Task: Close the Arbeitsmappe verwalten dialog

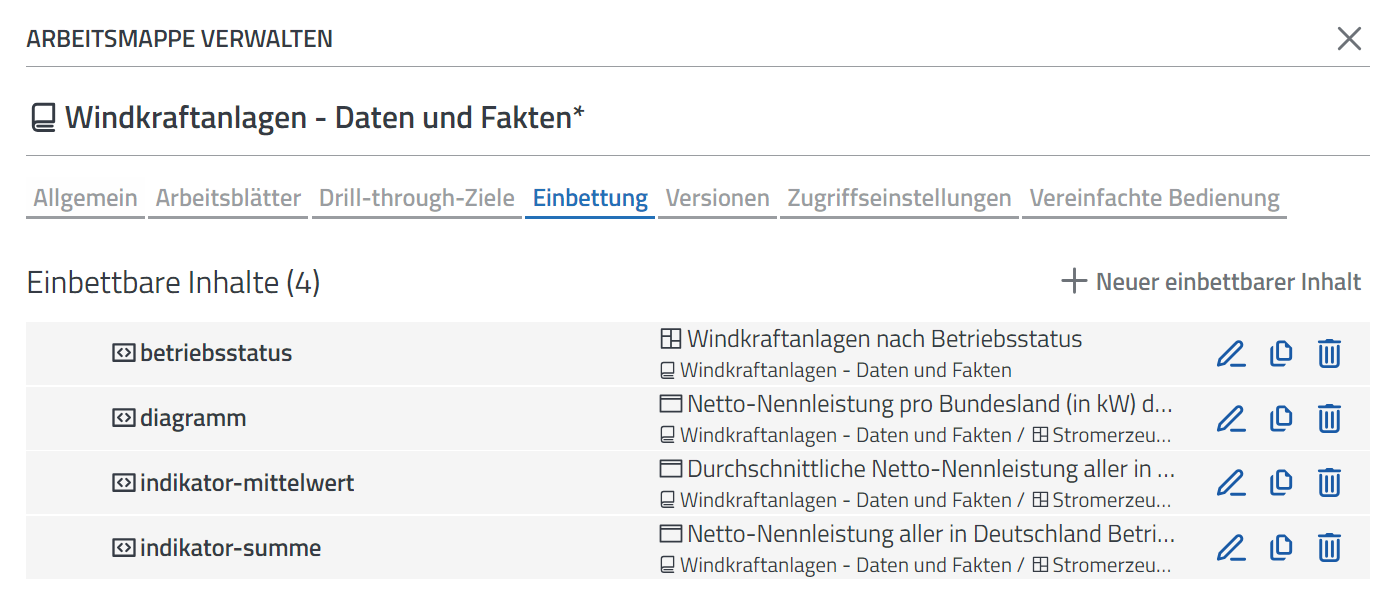Action: coord(1349,39)
